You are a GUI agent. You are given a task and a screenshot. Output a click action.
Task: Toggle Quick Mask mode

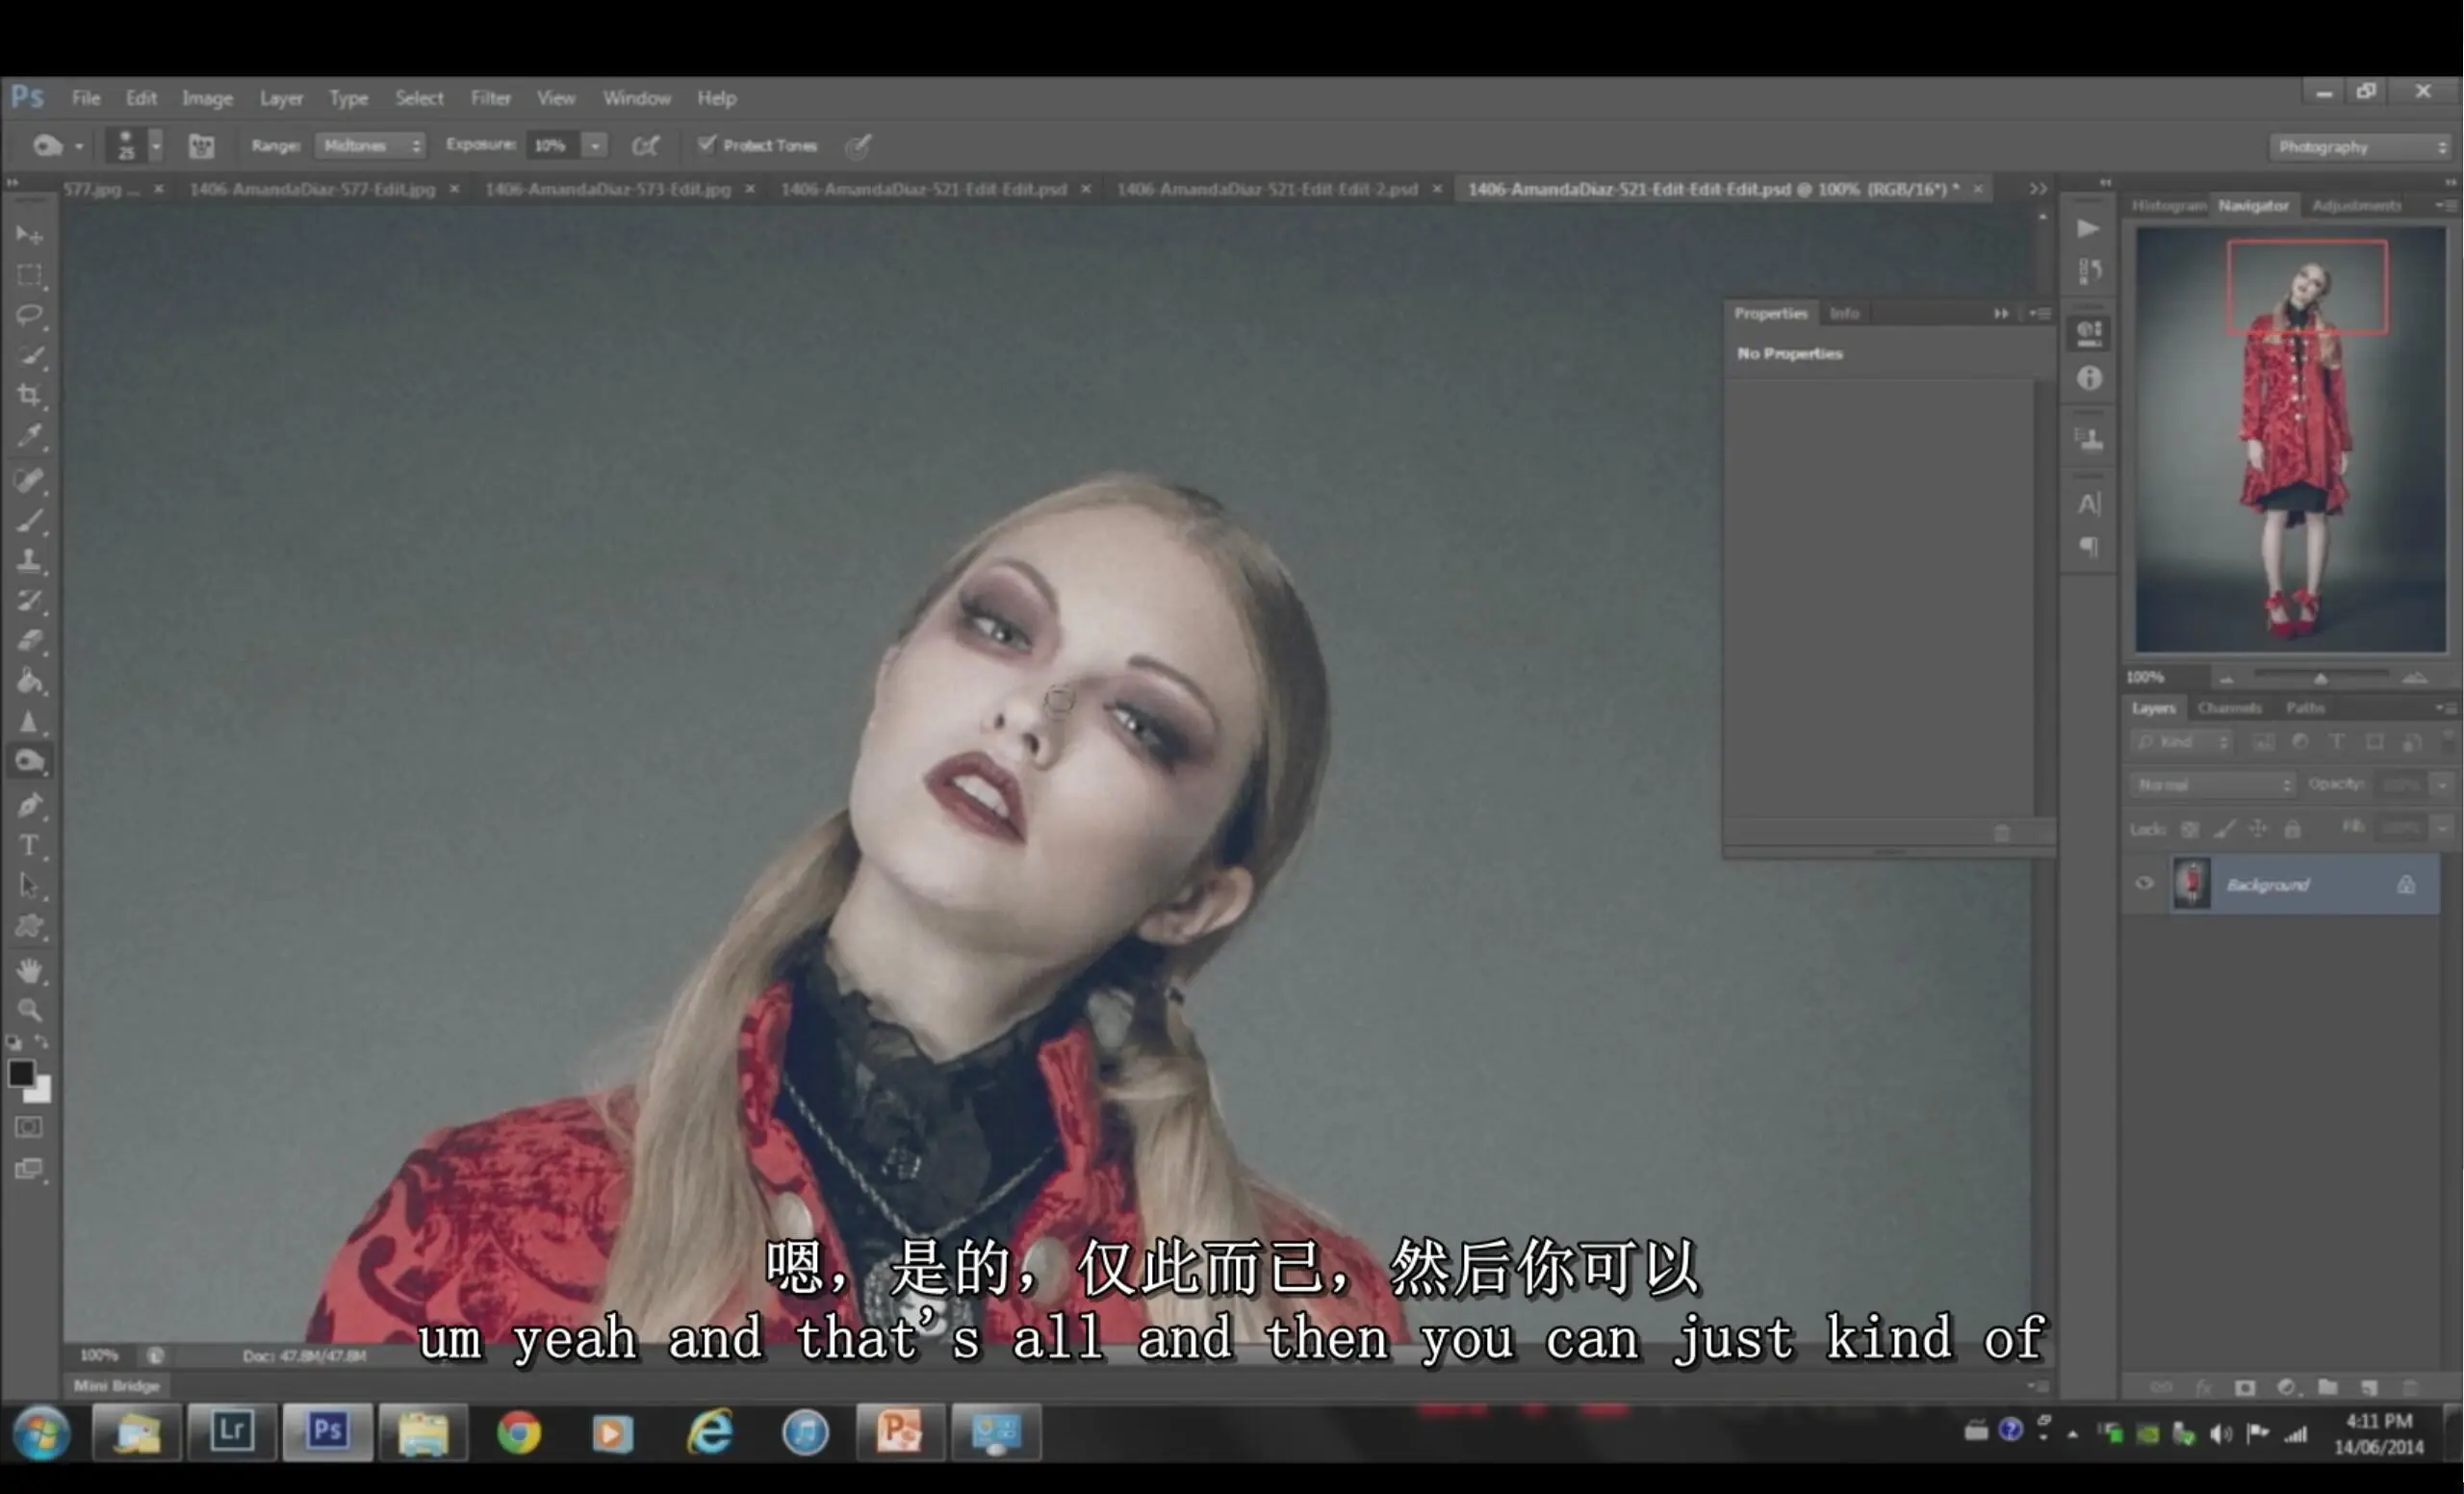(29, 1128)
